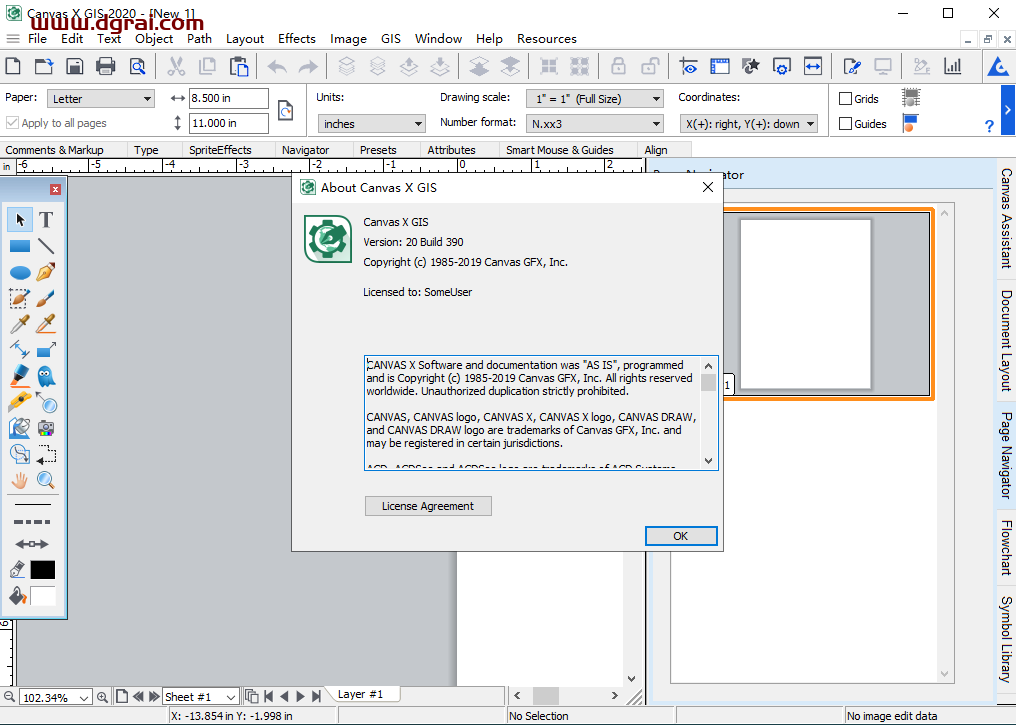Click the Cut scissors icon

pos(176,66)
